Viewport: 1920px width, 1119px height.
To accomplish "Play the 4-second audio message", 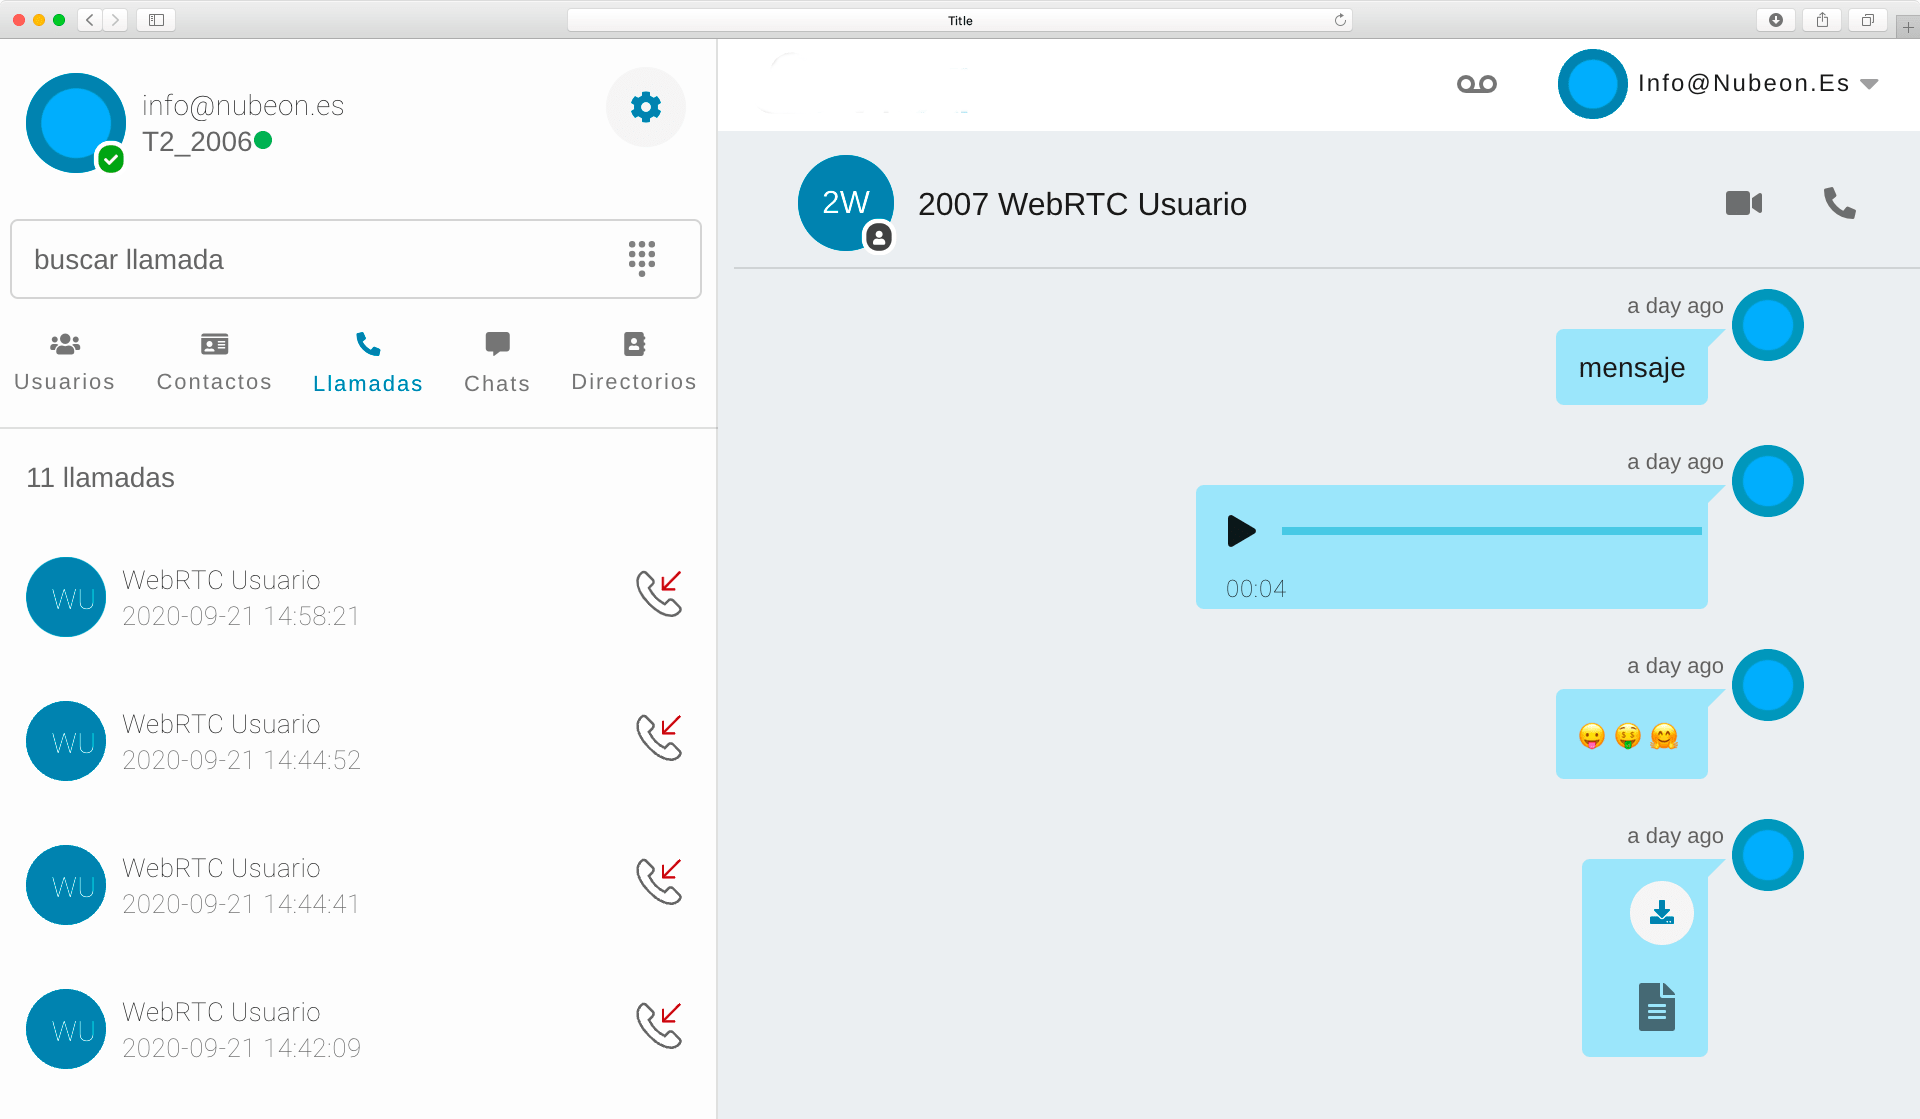I will 1240,530.
